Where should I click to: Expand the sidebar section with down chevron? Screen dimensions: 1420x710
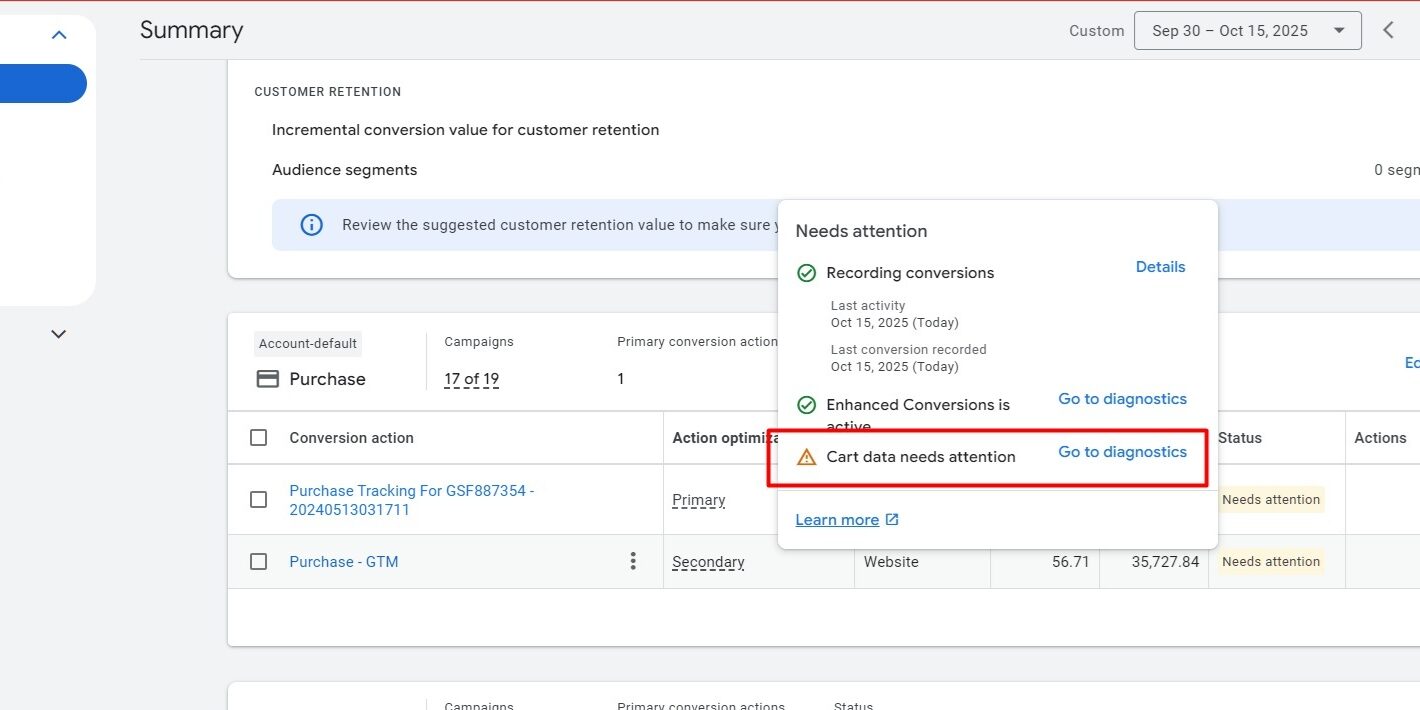coord(59,334)
